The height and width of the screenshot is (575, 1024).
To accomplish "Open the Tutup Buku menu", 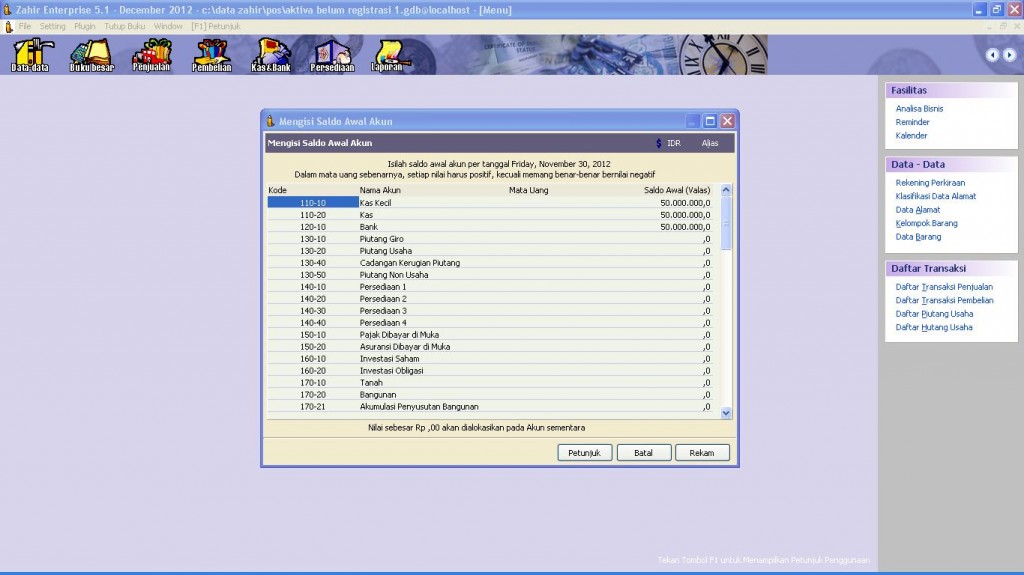I will [x=125, y=26].
